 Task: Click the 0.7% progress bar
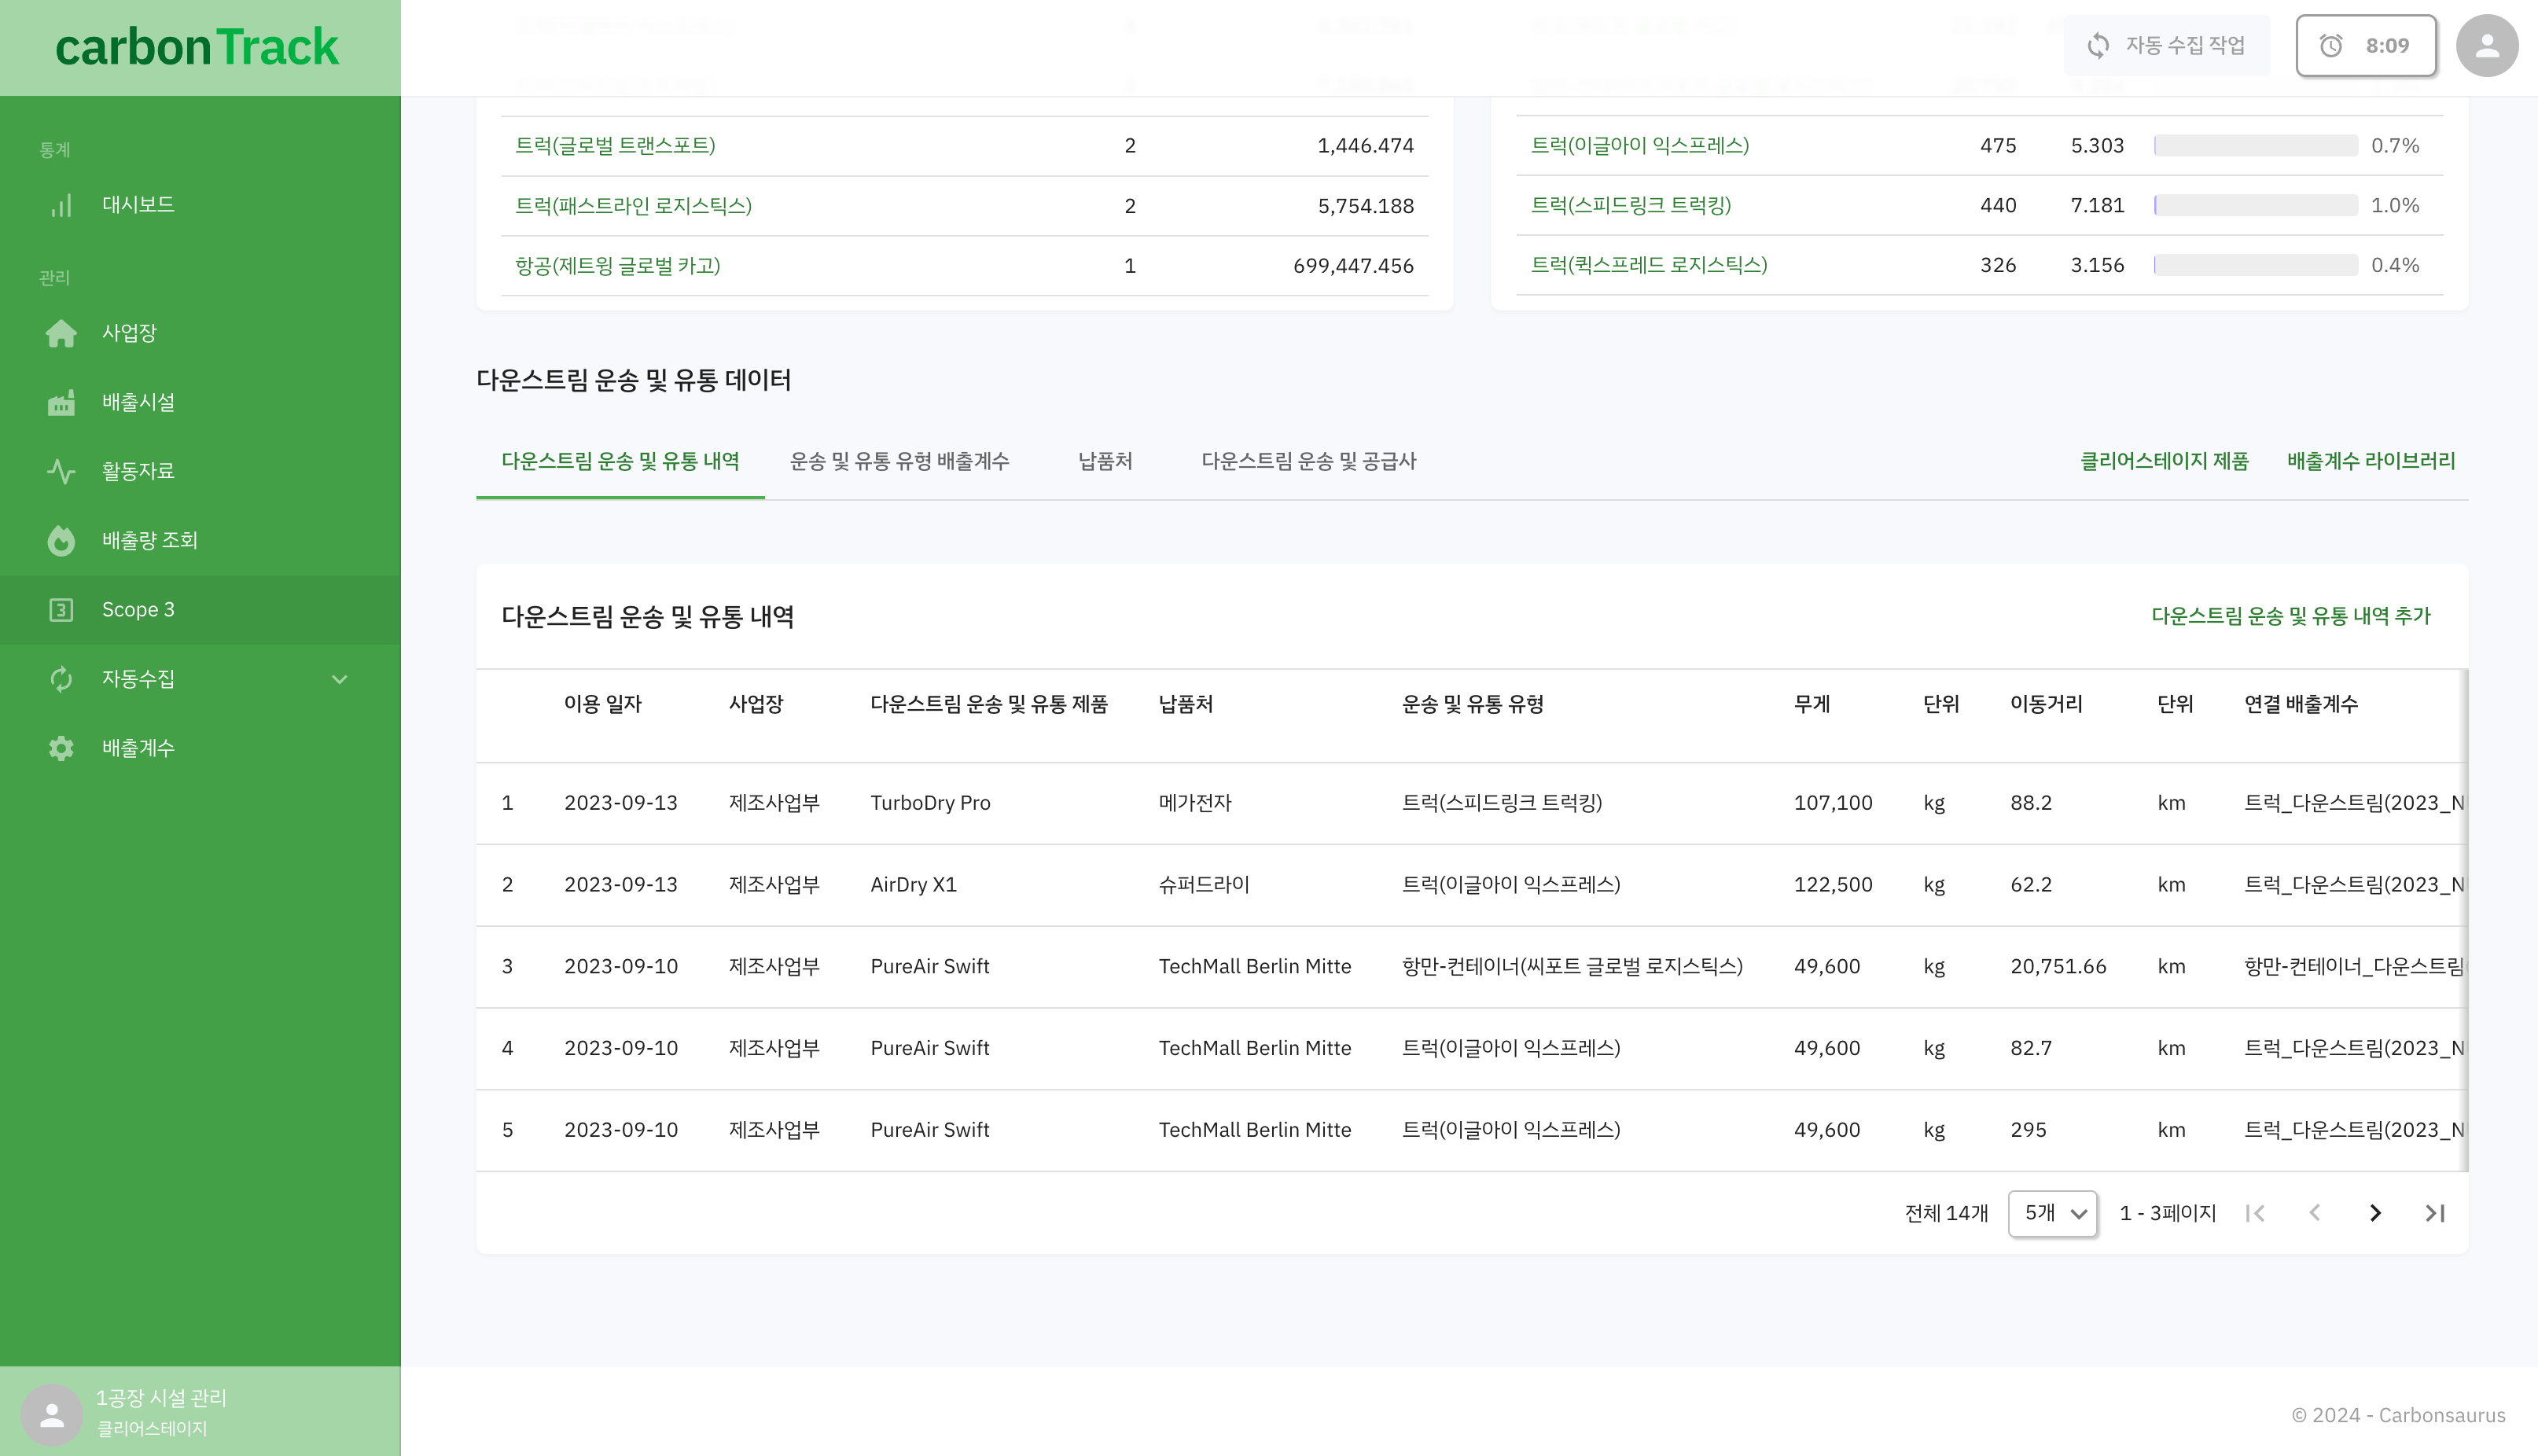tap(2256, 146)
